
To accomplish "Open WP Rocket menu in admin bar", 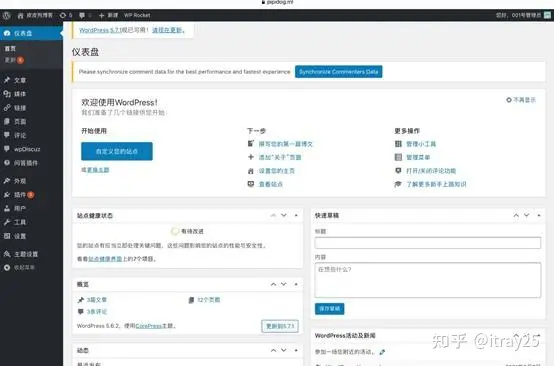I will pos(137,16).
